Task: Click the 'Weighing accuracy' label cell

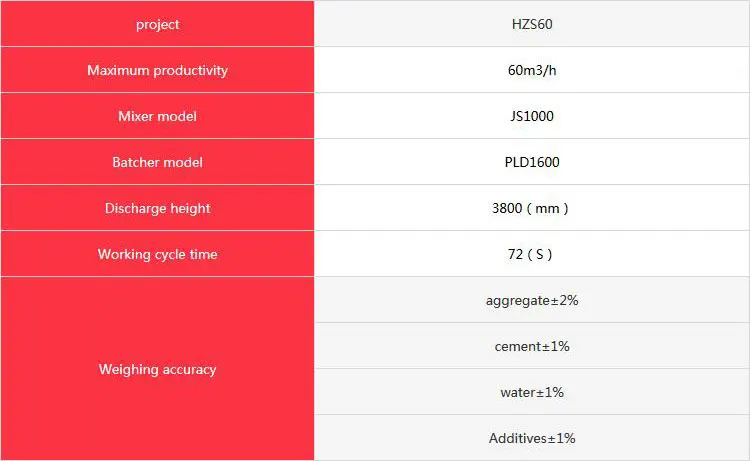Action: point(157,369)
